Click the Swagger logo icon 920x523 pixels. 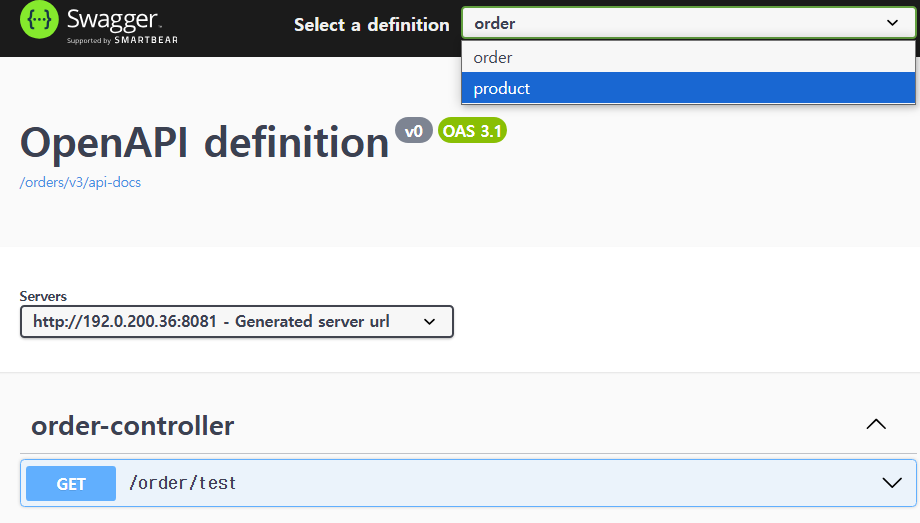[x=39, y=20]
